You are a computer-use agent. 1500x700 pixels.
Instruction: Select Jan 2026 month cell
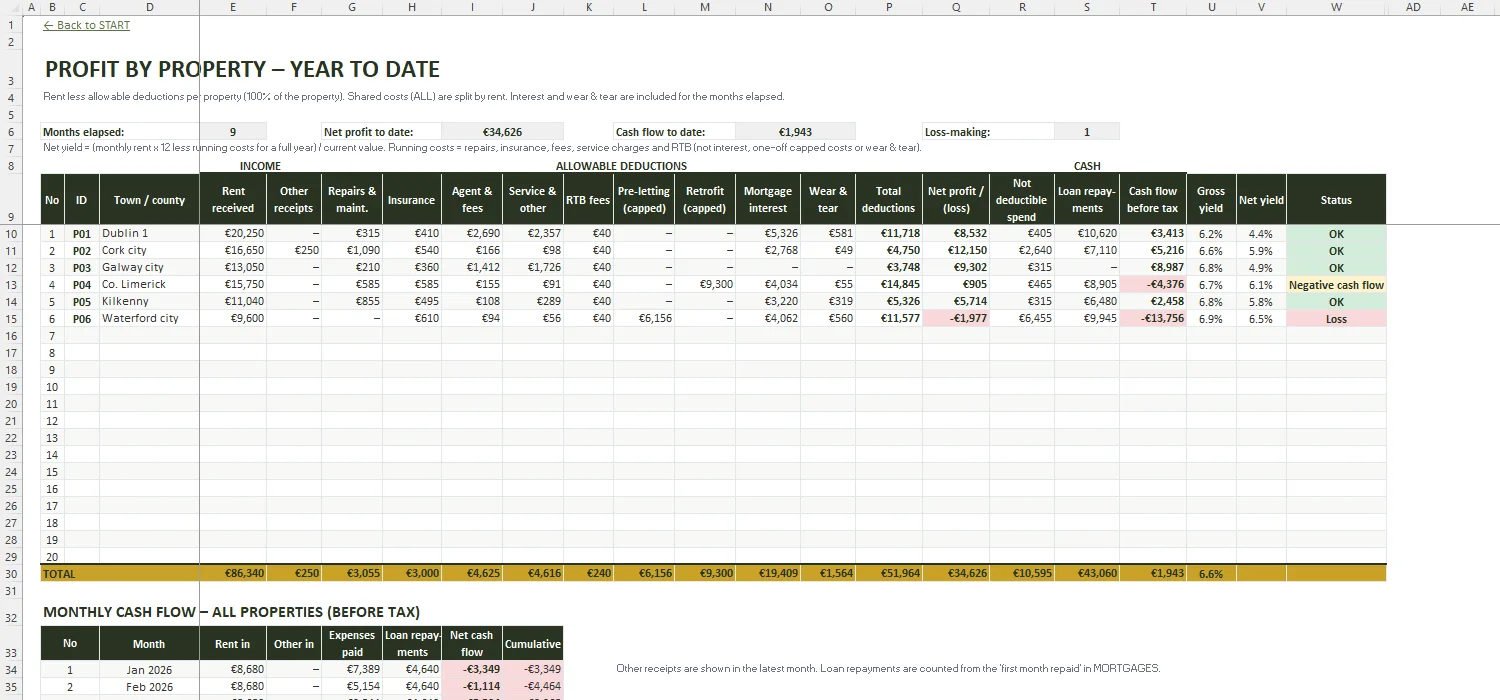pos(149,670)
